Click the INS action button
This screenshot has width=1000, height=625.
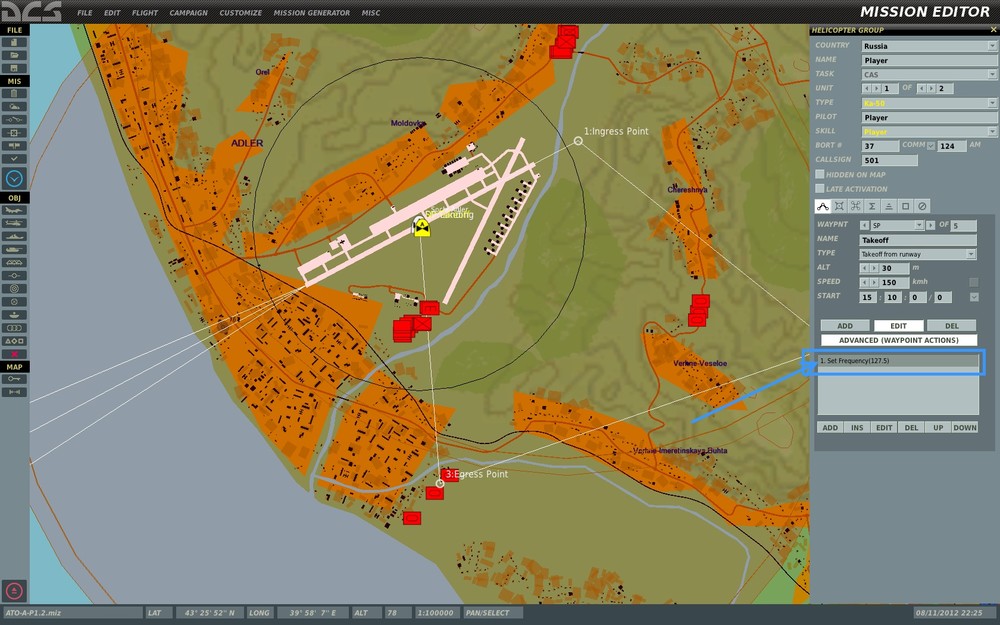pos(857,427)
